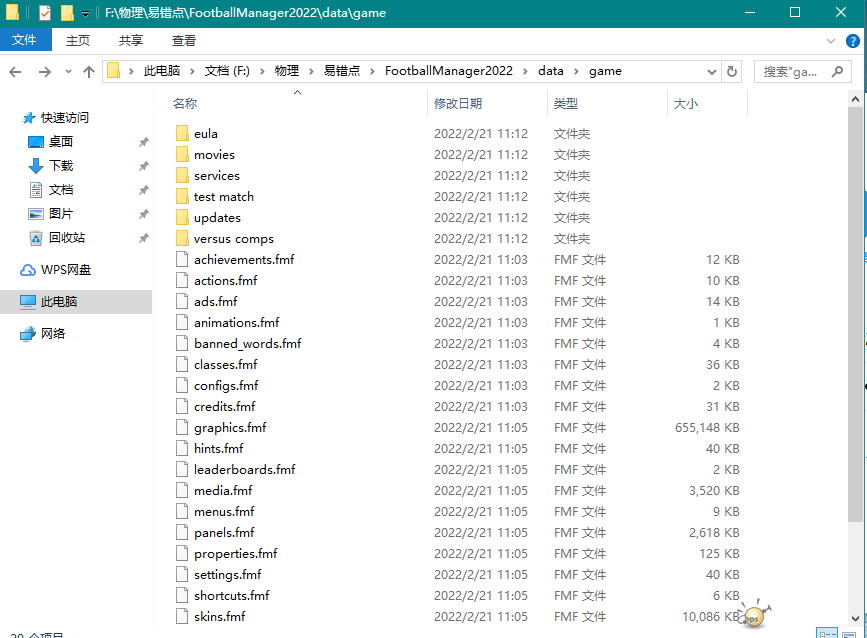Click the graphics.fmf file icon
The width and height of the screenshot is (867, 638).
pos(182,427)
